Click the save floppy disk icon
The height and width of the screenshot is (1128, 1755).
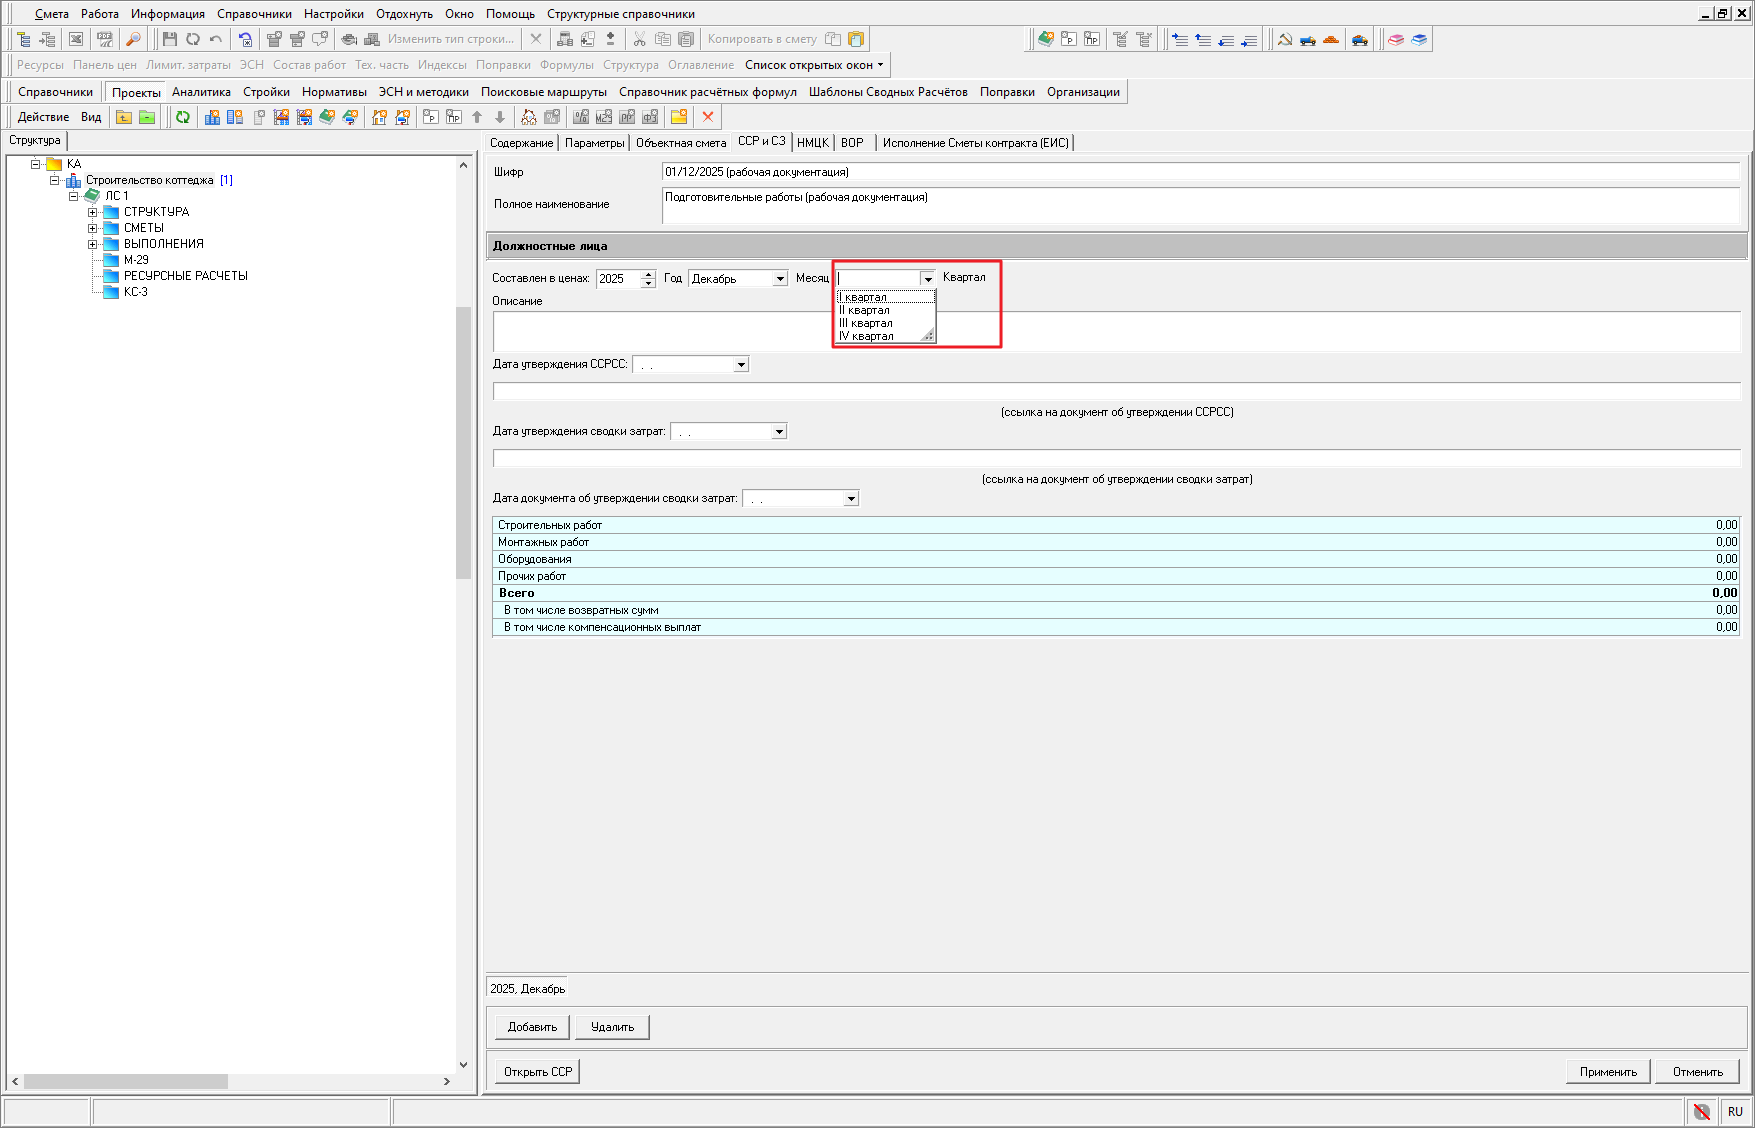169,39
